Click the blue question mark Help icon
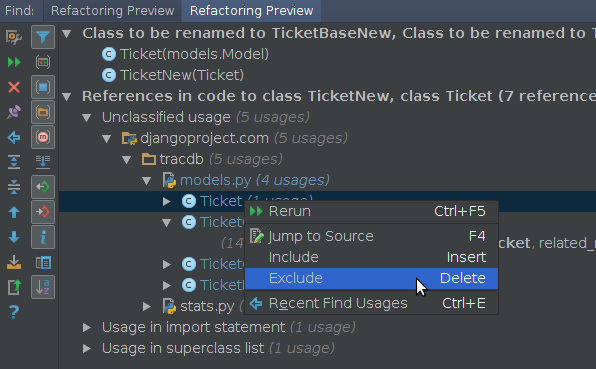596x369 pixels. (x=14, y=312)
